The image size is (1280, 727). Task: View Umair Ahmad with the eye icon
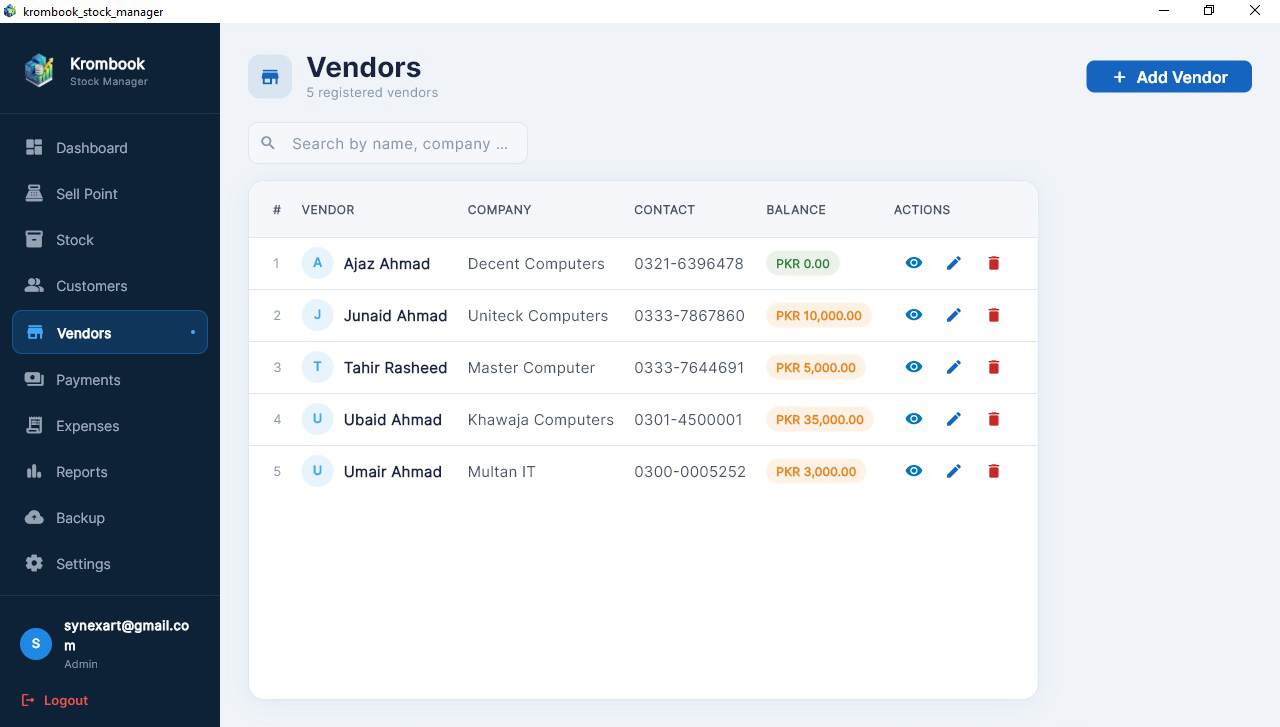(x=913, y=471)
